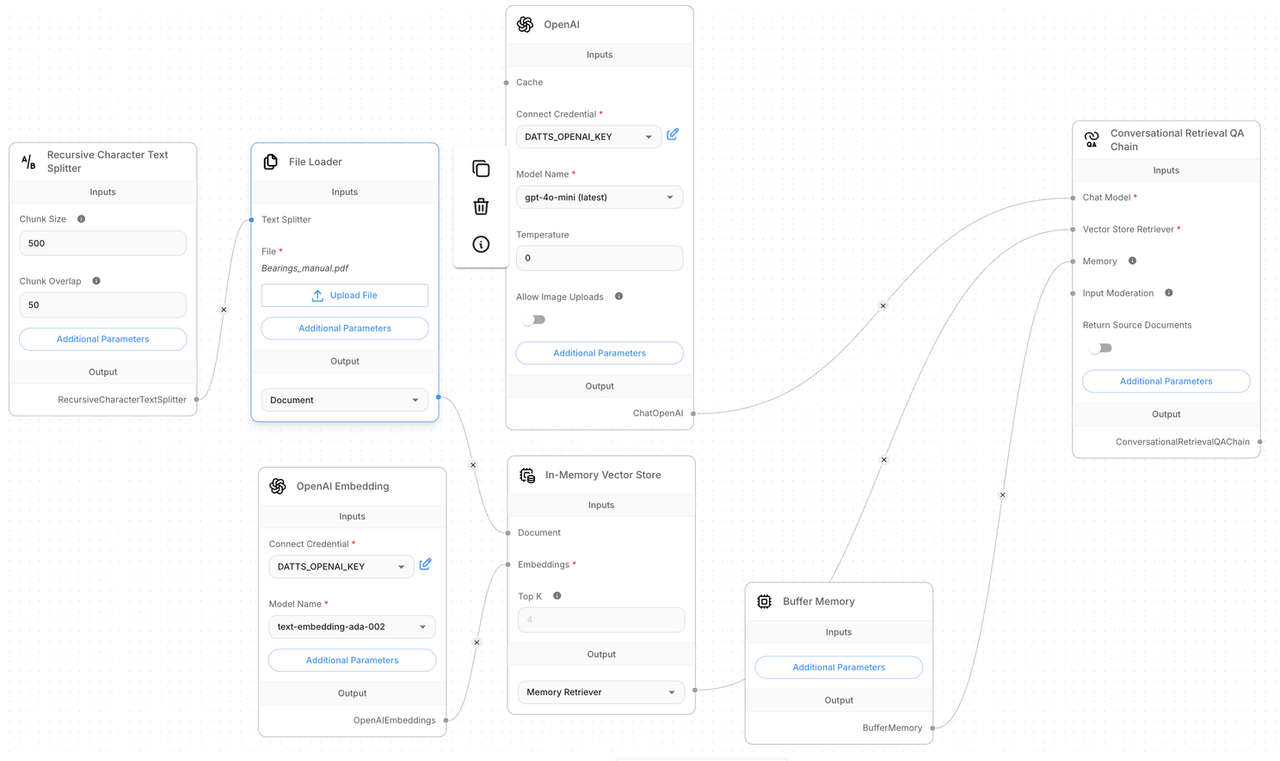Remove edge from ChatOpenAI to Chat Model
This screenshot has height=761, width=1280.
click(x=883, y=306)
